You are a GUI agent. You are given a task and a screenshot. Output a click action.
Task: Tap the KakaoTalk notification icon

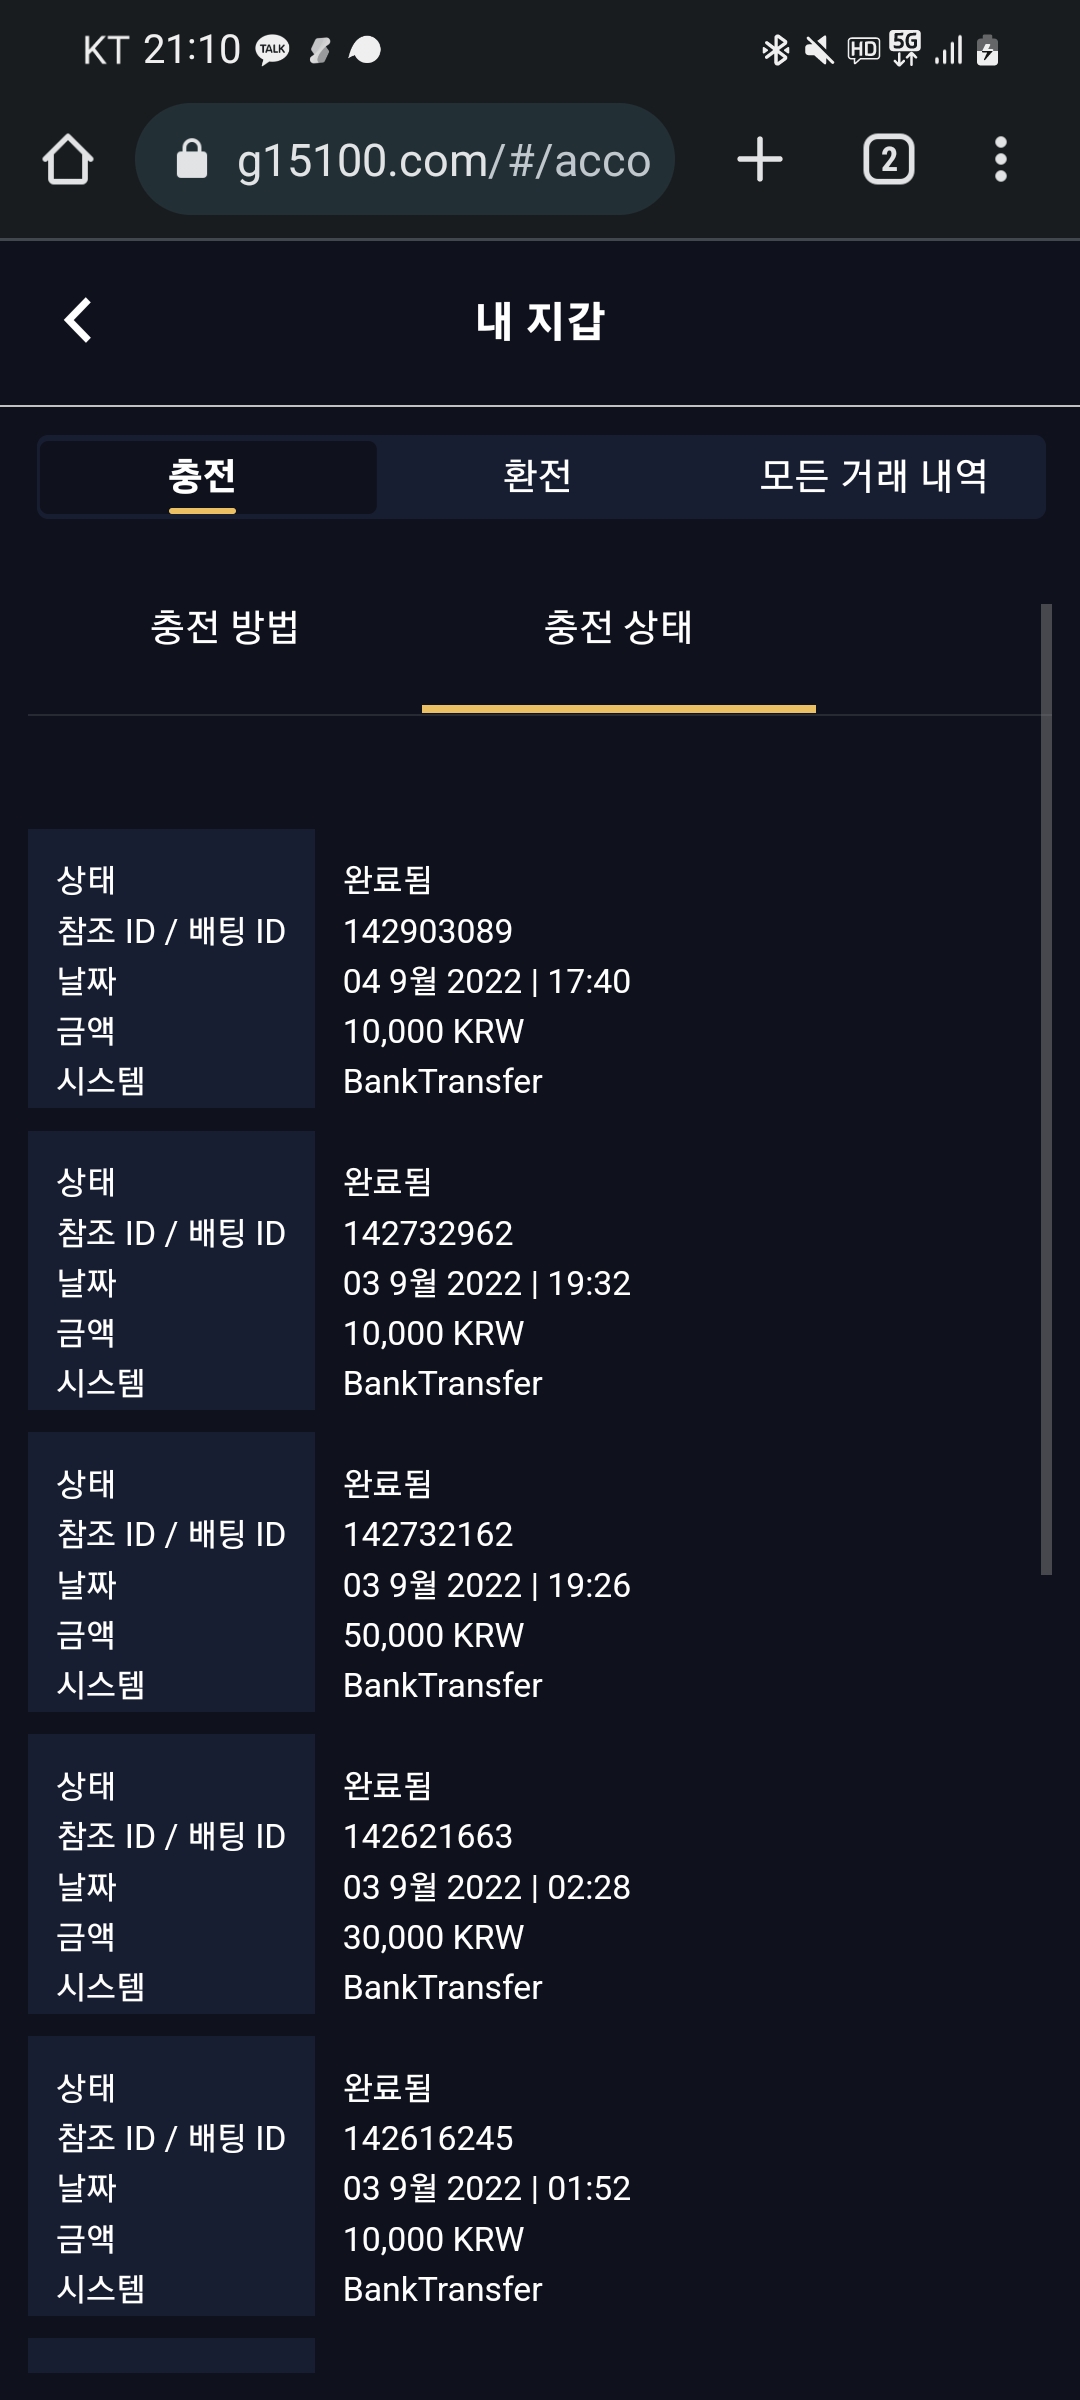[273, 50]
